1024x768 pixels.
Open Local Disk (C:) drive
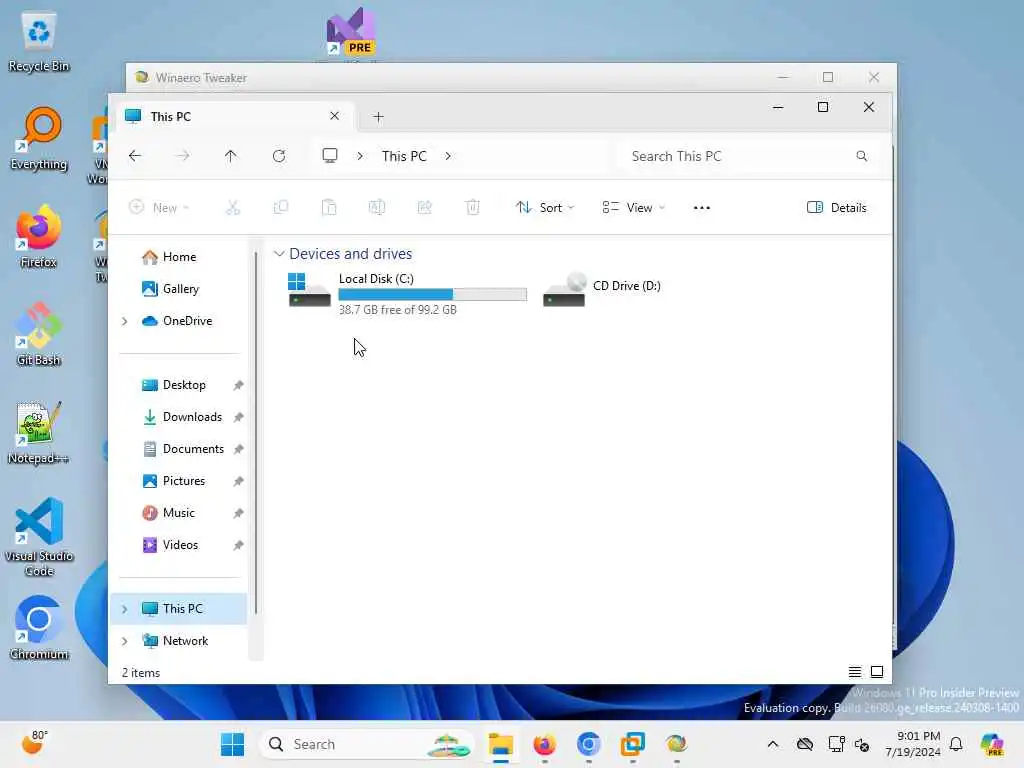tap(407, 293)
